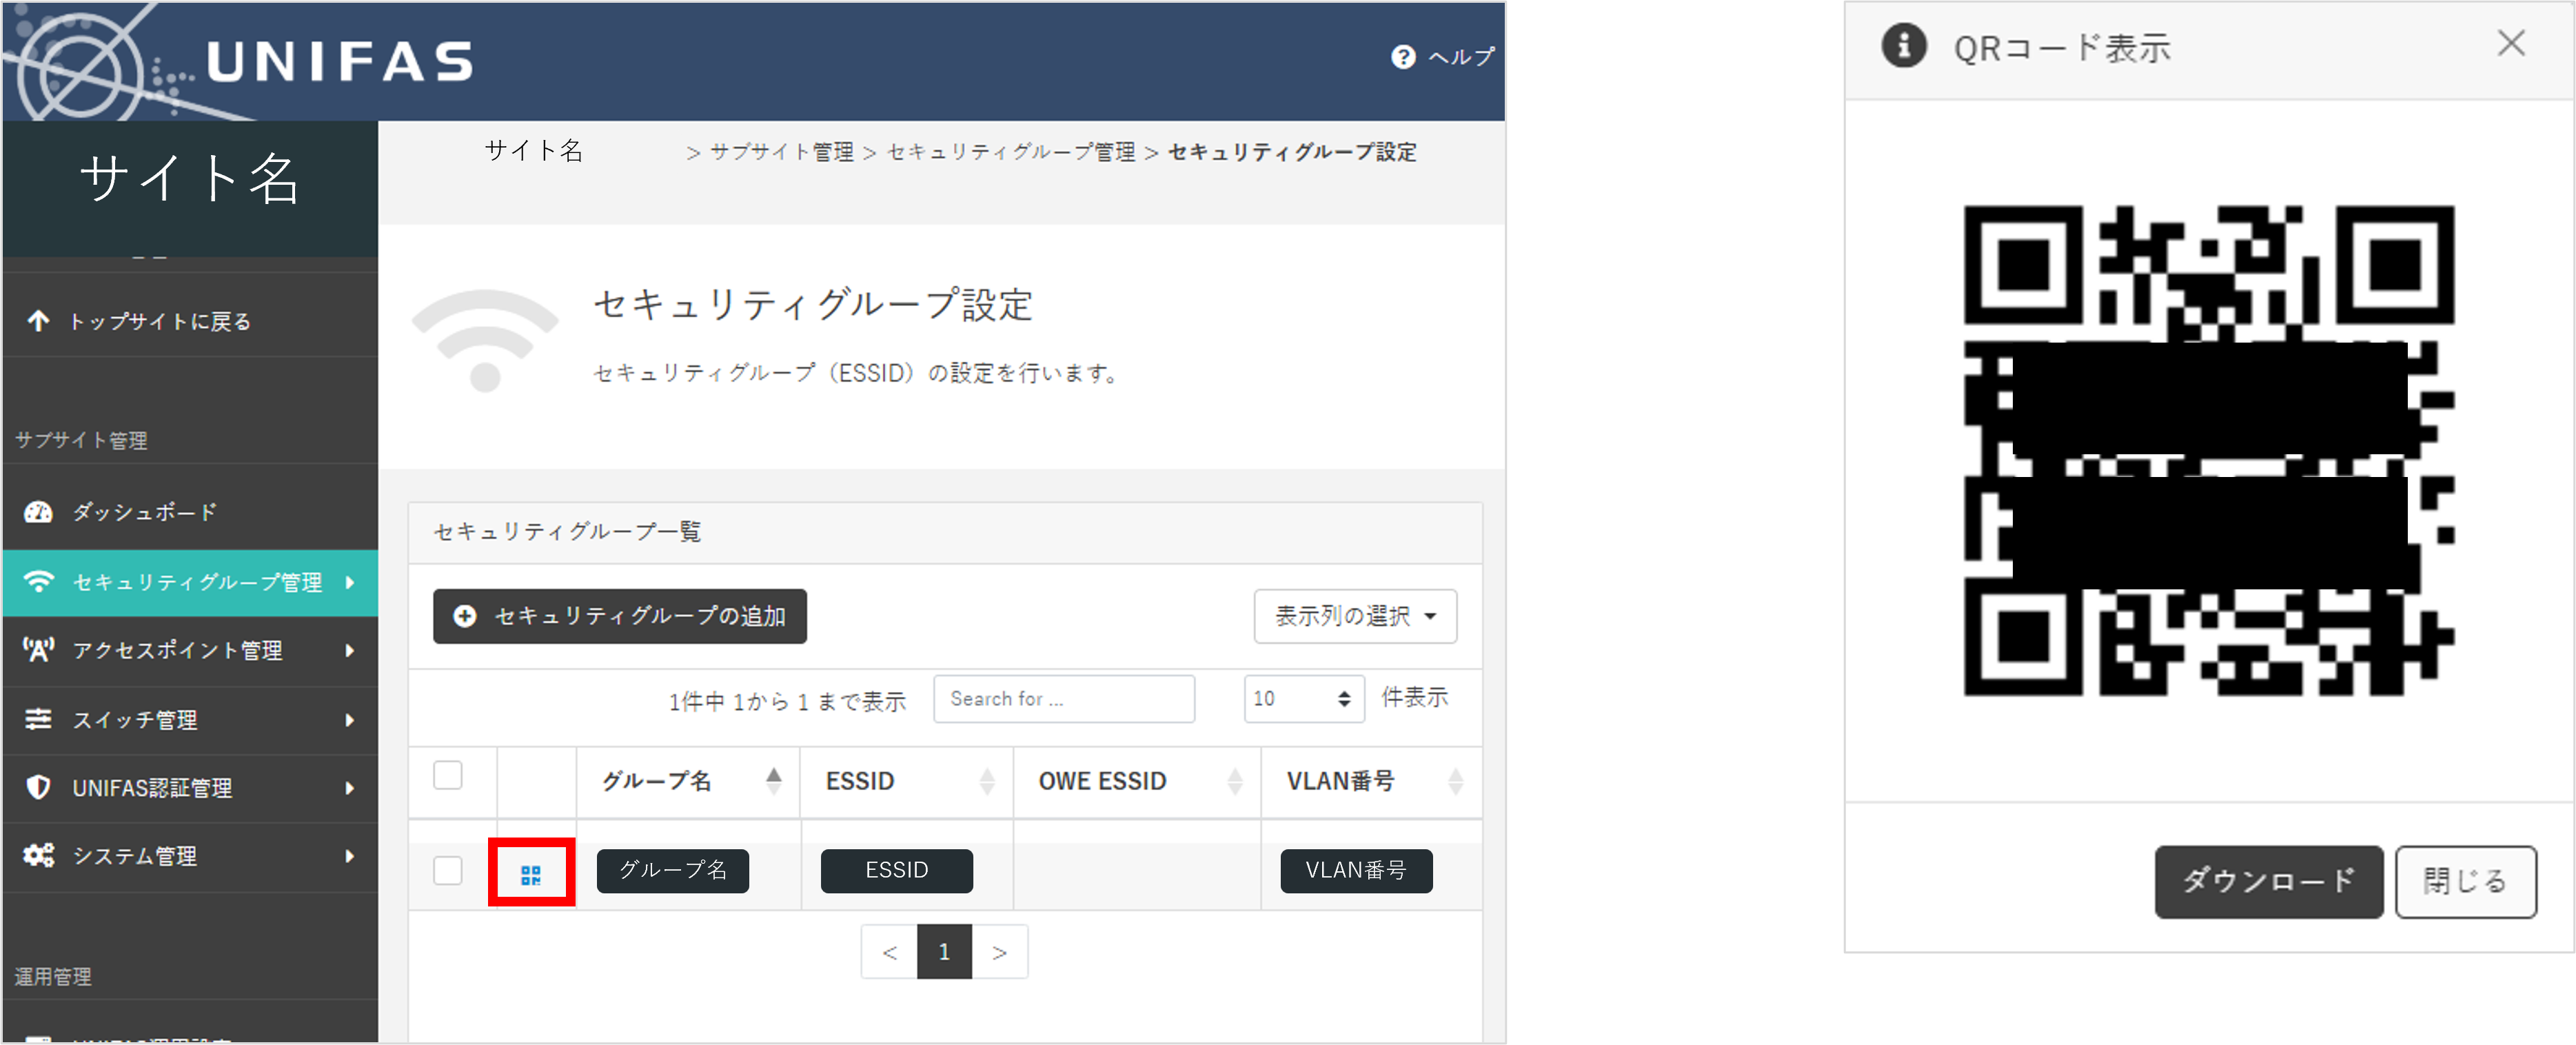Open ダッシュボード menu item
Viewport: 2576px width, 1045px height.
point(190,512)
